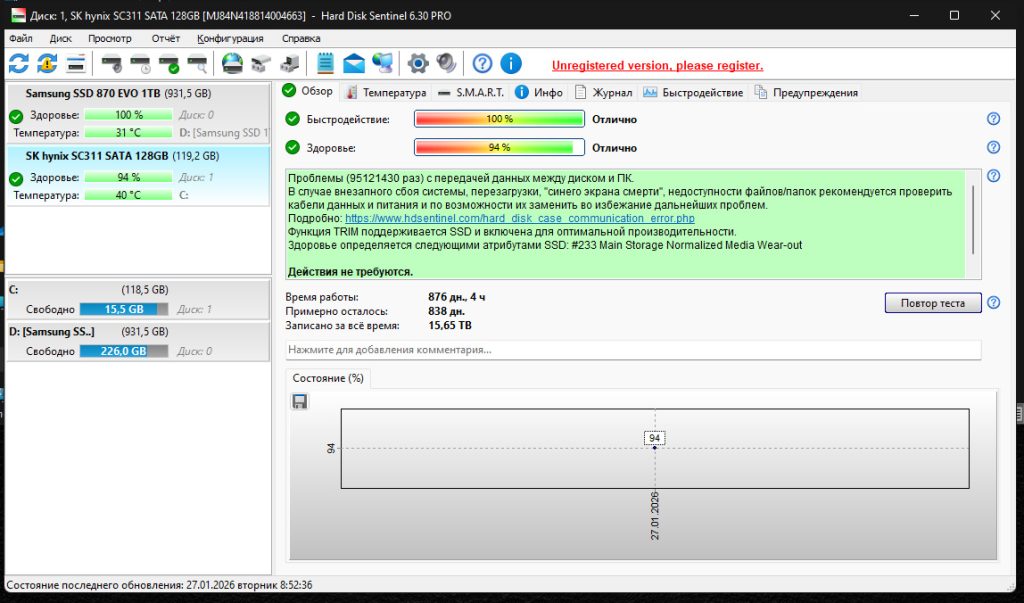Open settings via the gear icon
The width and height of the screenshot is (1024, 603).
point(418,64)
